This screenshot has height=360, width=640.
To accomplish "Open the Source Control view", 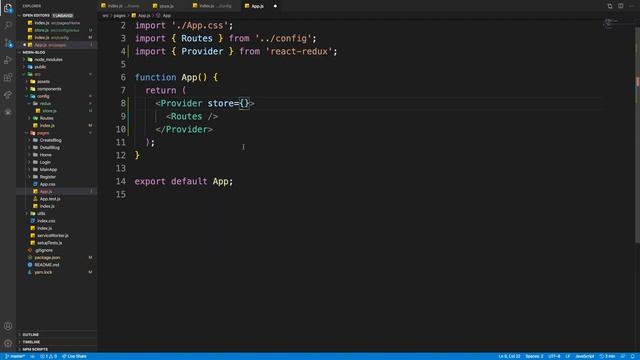I will [8, 43].
